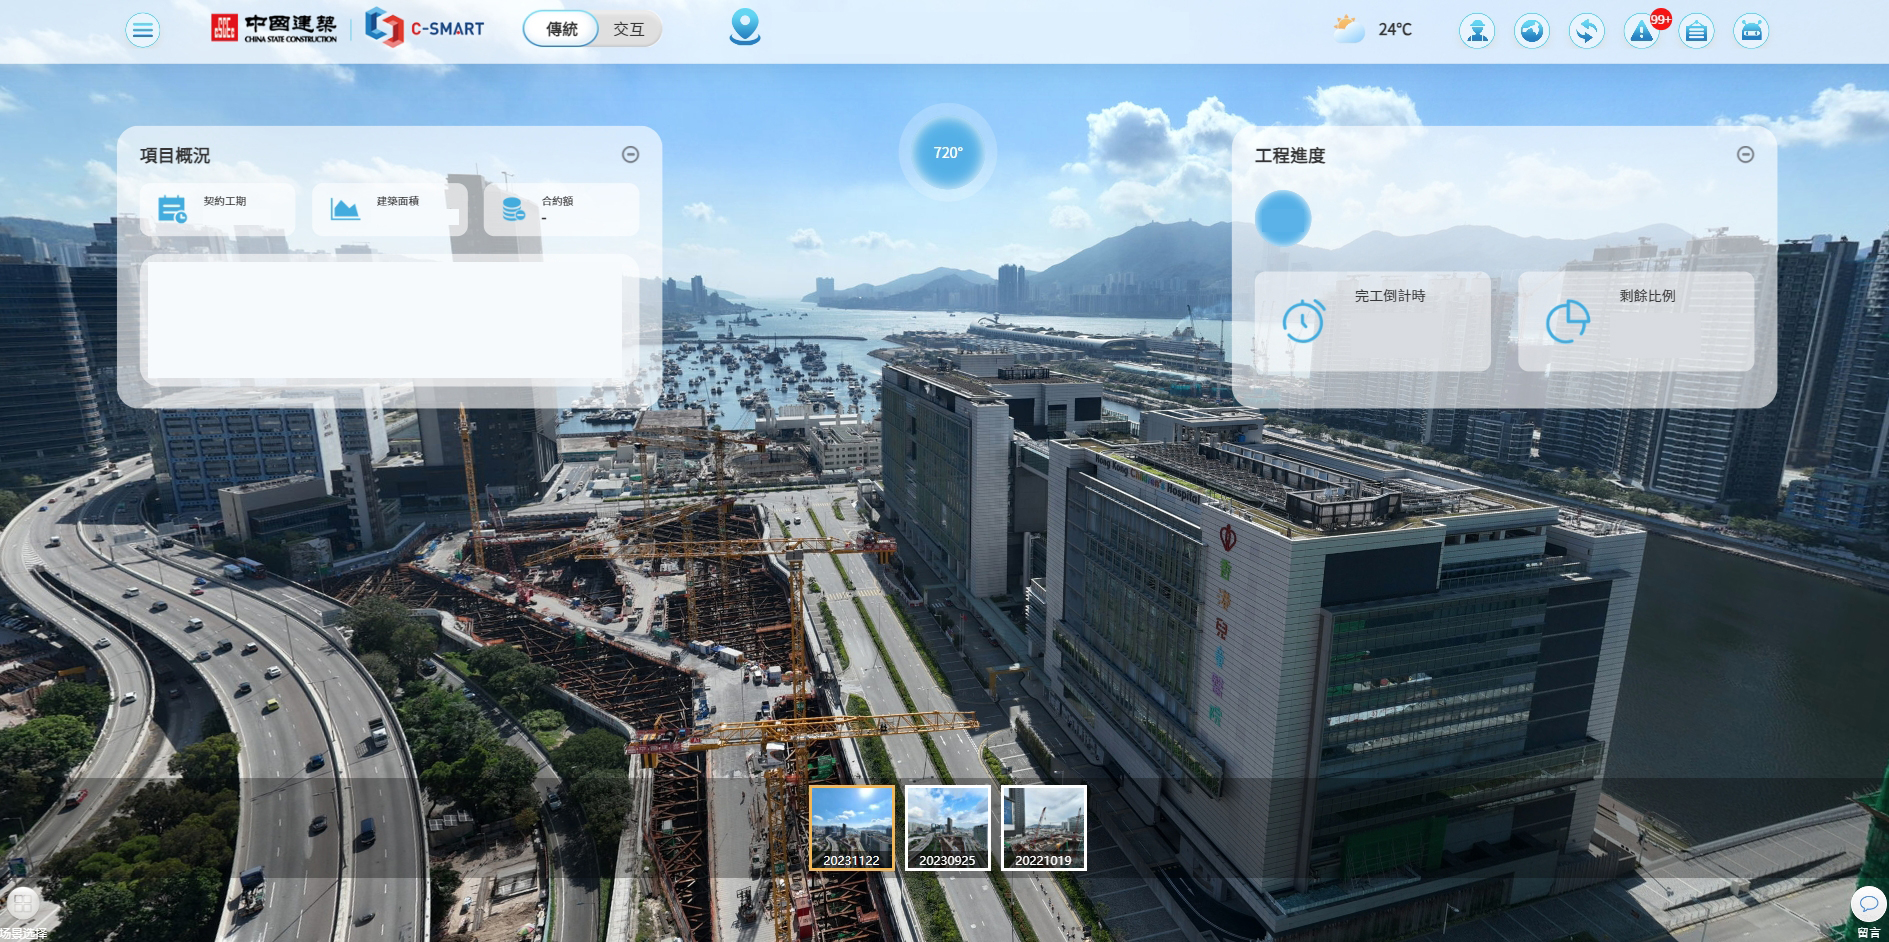Click the 完工倒計時 clock icon
This screenshot has height=942, width=1889.
click(1303, 321)
